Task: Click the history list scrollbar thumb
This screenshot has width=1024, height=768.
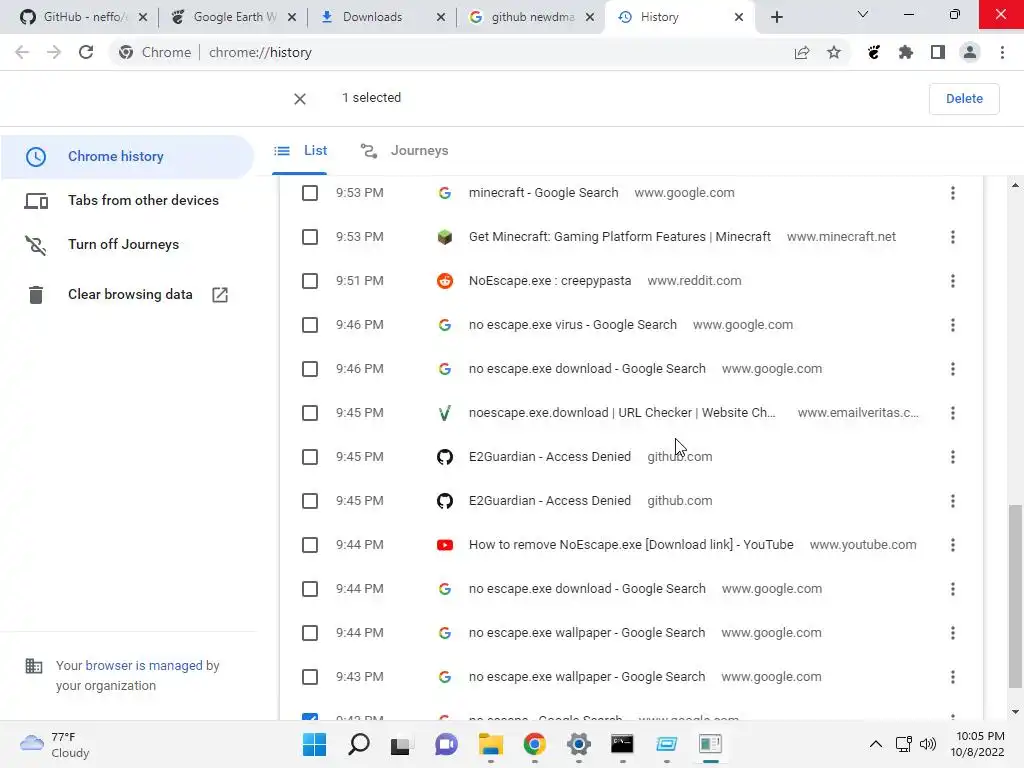Action: point(1015,596)
